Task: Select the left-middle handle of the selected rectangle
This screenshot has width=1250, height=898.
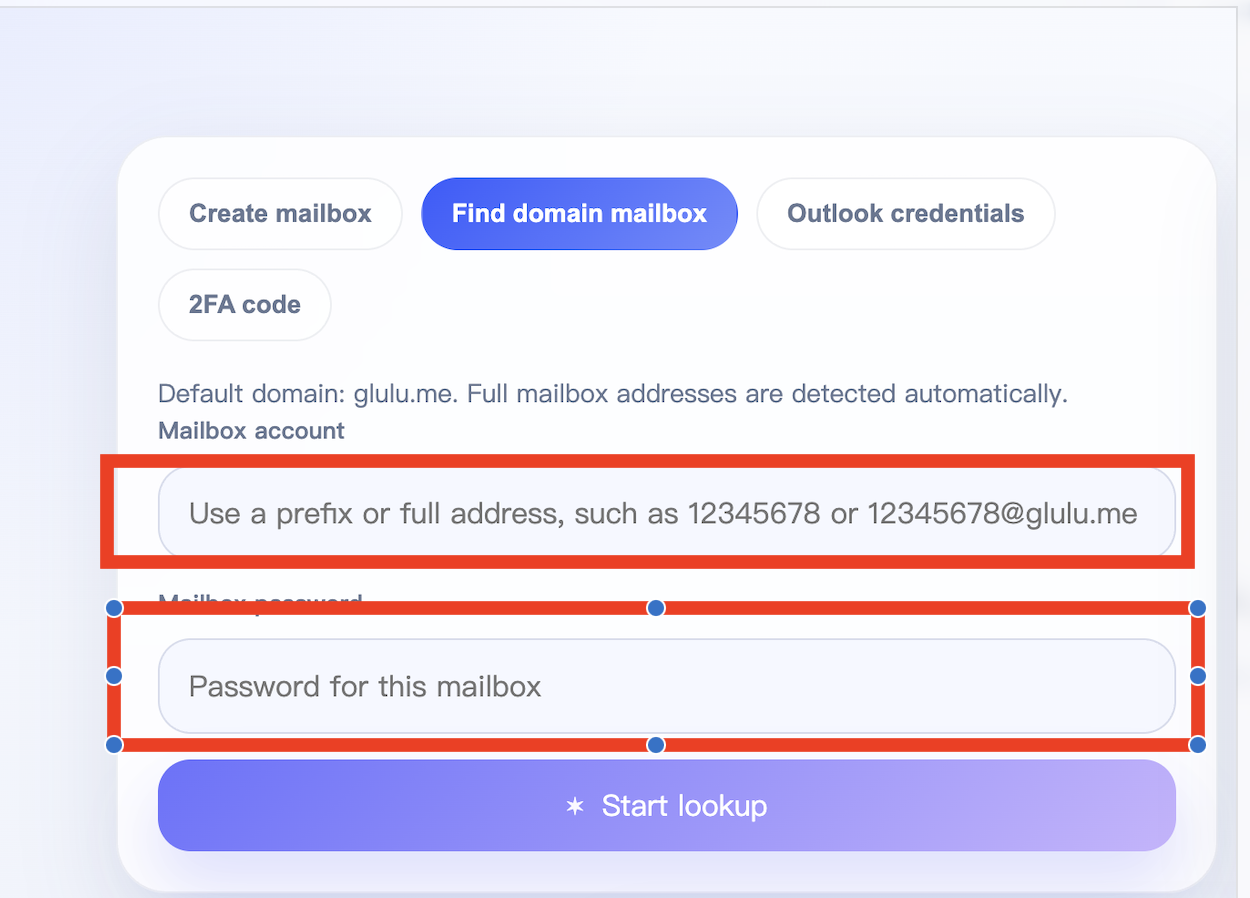Action: pos(114,676)
